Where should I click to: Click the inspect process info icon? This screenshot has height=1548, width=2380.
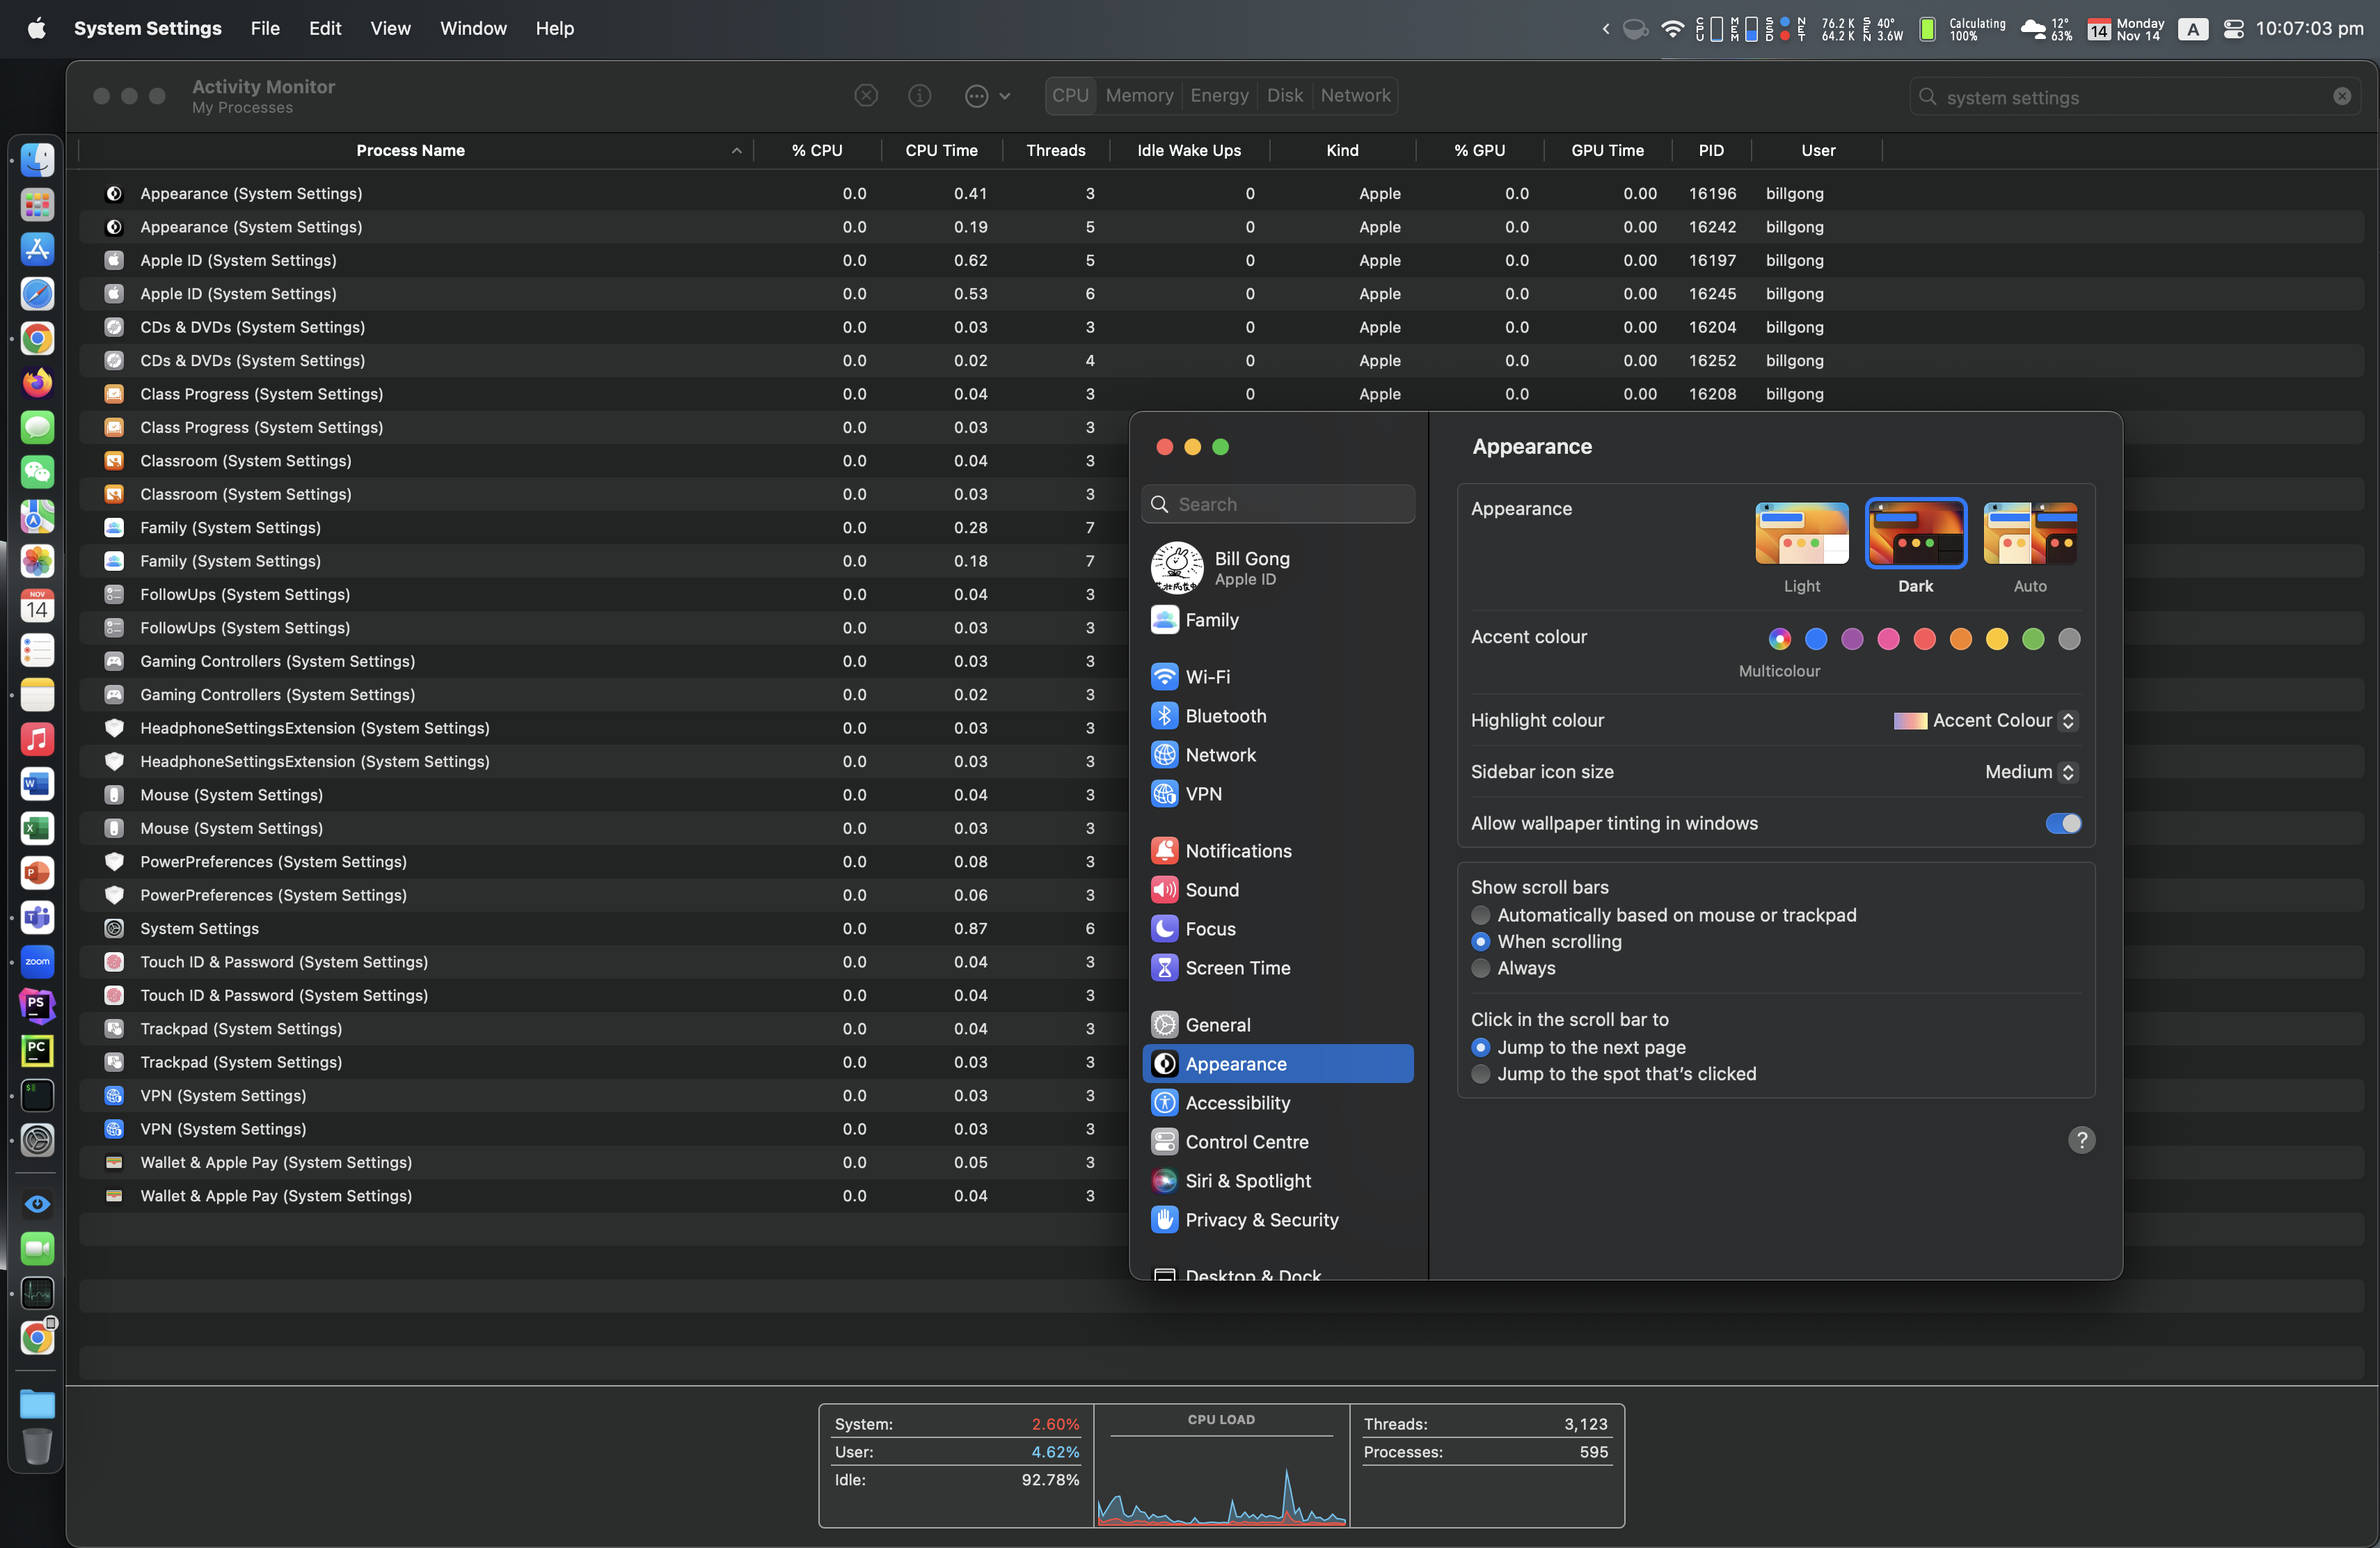[919, 96]
